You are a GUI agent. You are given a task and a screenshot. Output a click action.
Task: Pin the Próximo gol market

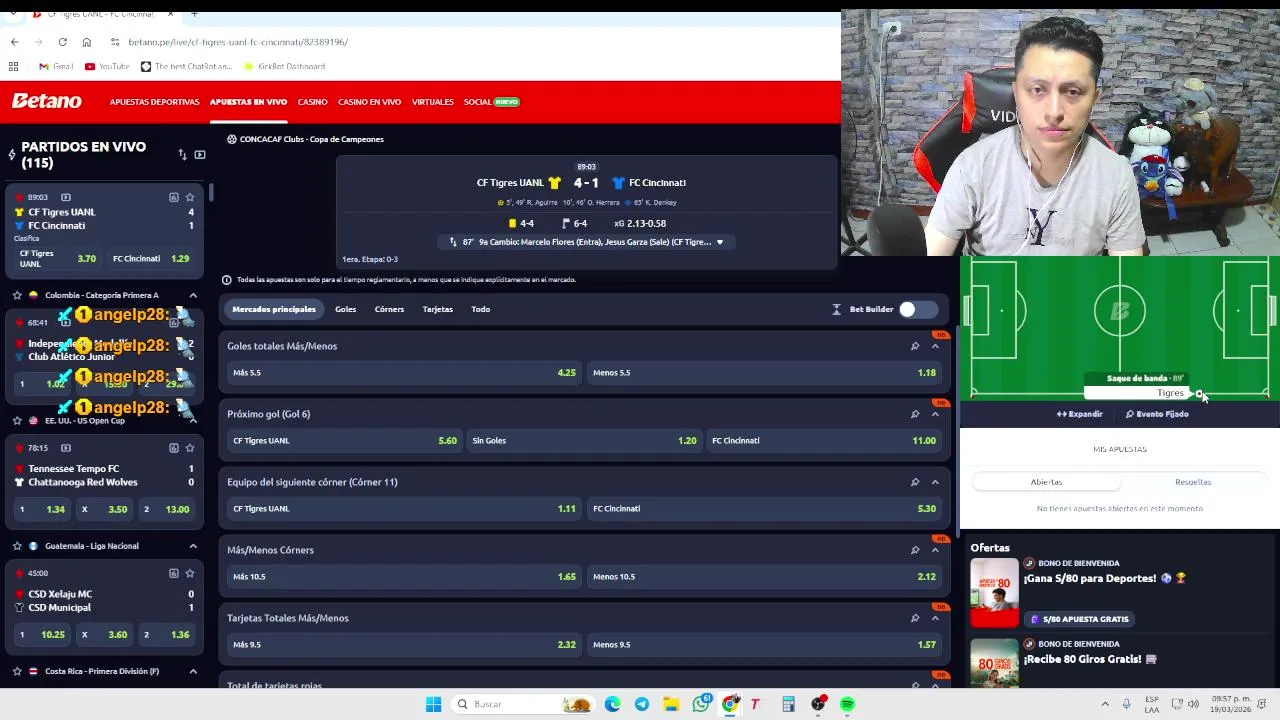tap(915, 414)
